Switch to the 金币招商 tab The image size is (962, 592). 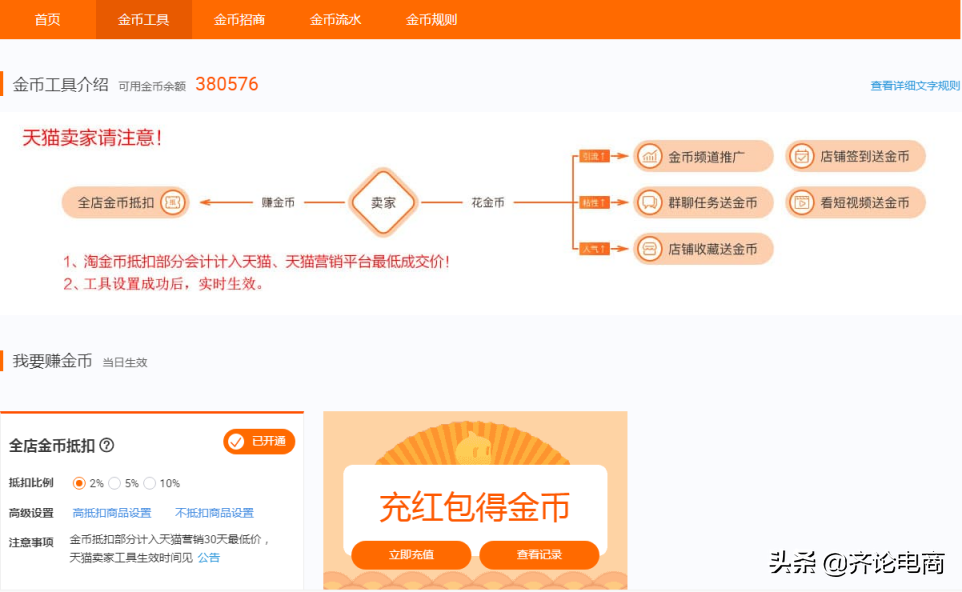point(239,20)
